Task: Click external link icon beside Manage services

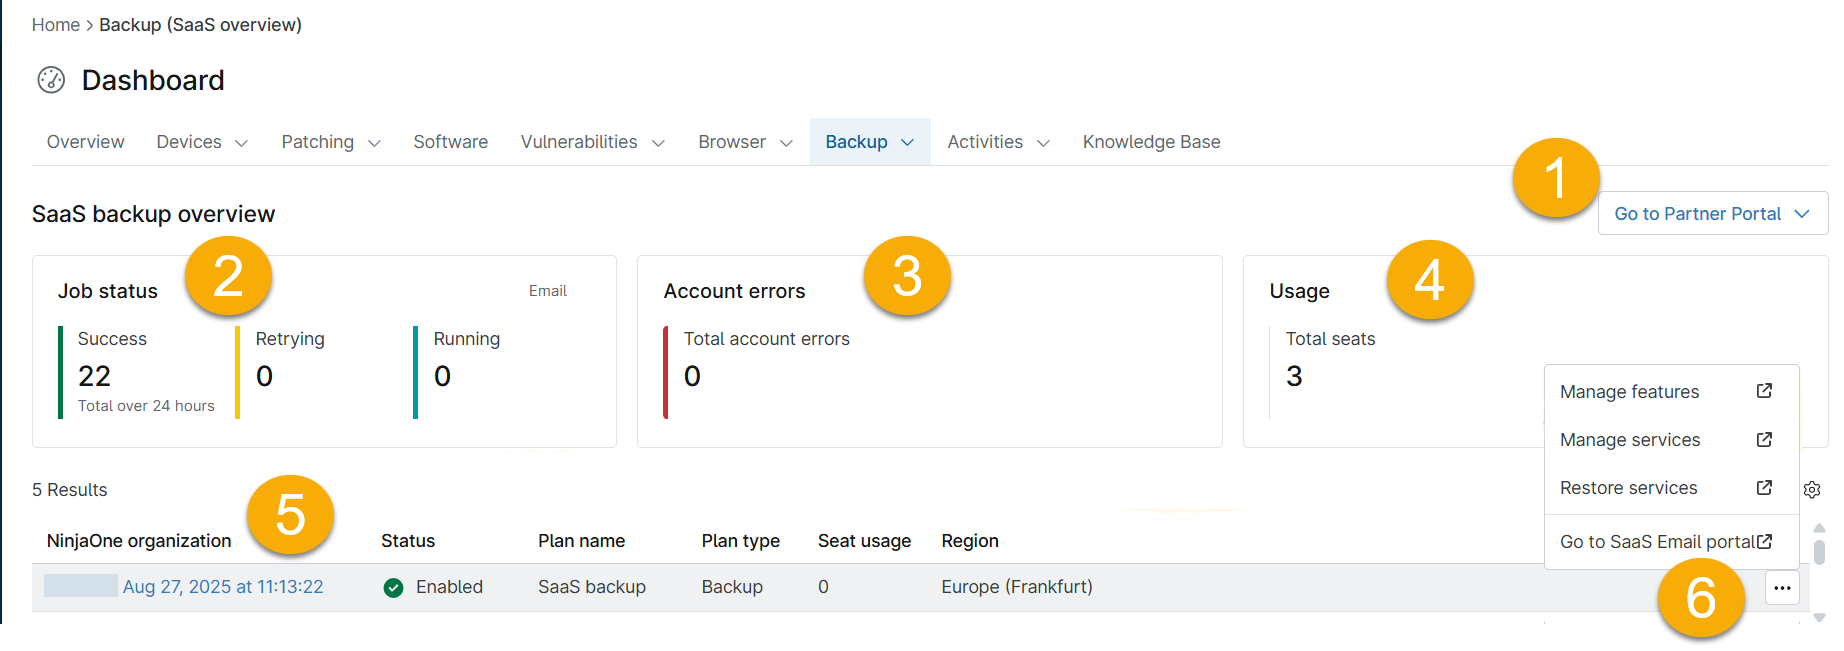Action: pos(1764,440)
